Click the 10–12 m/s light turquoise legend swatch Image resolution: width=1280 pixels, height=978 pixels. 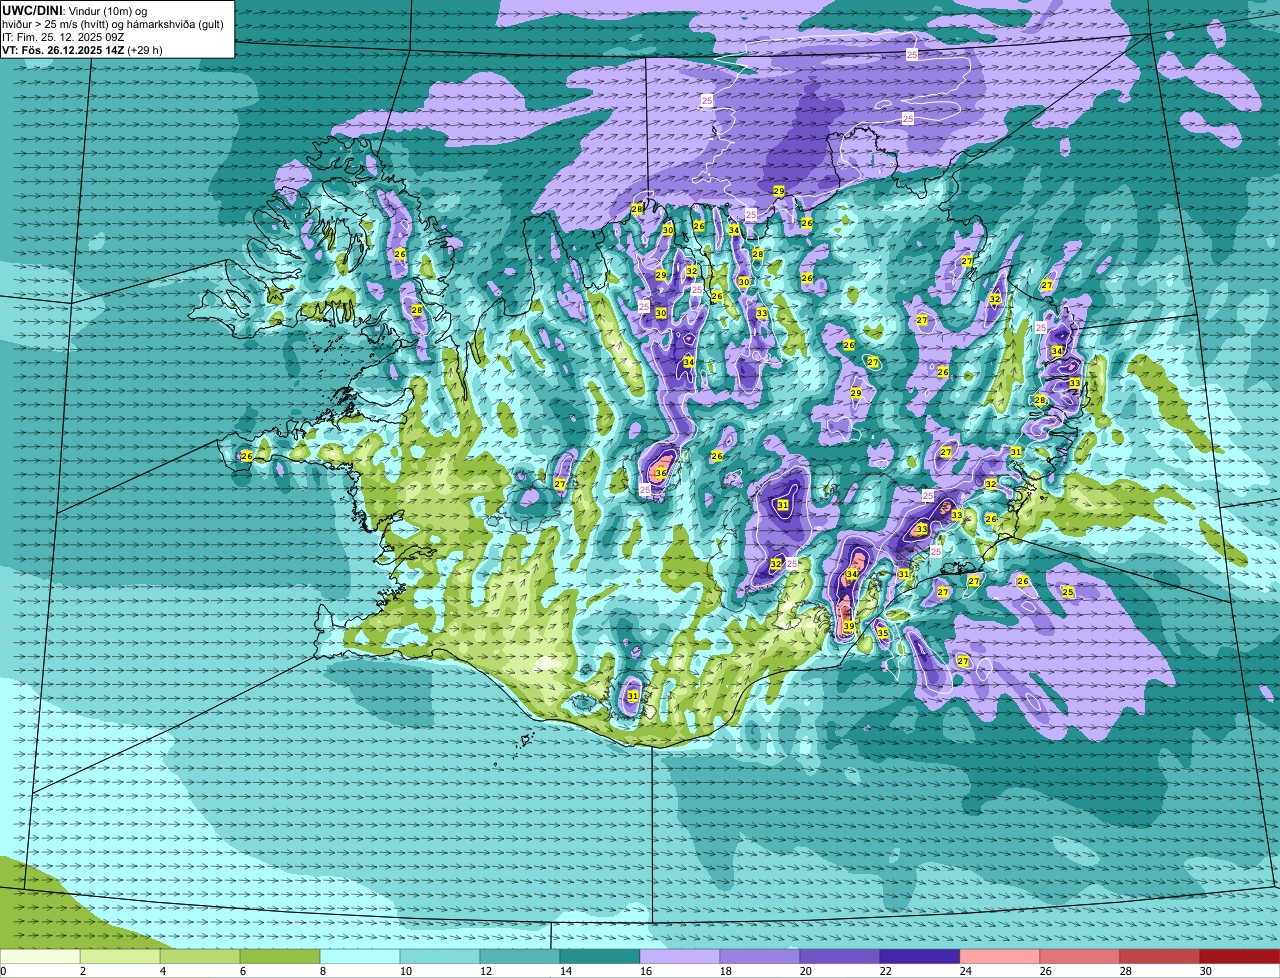point(440,957)
